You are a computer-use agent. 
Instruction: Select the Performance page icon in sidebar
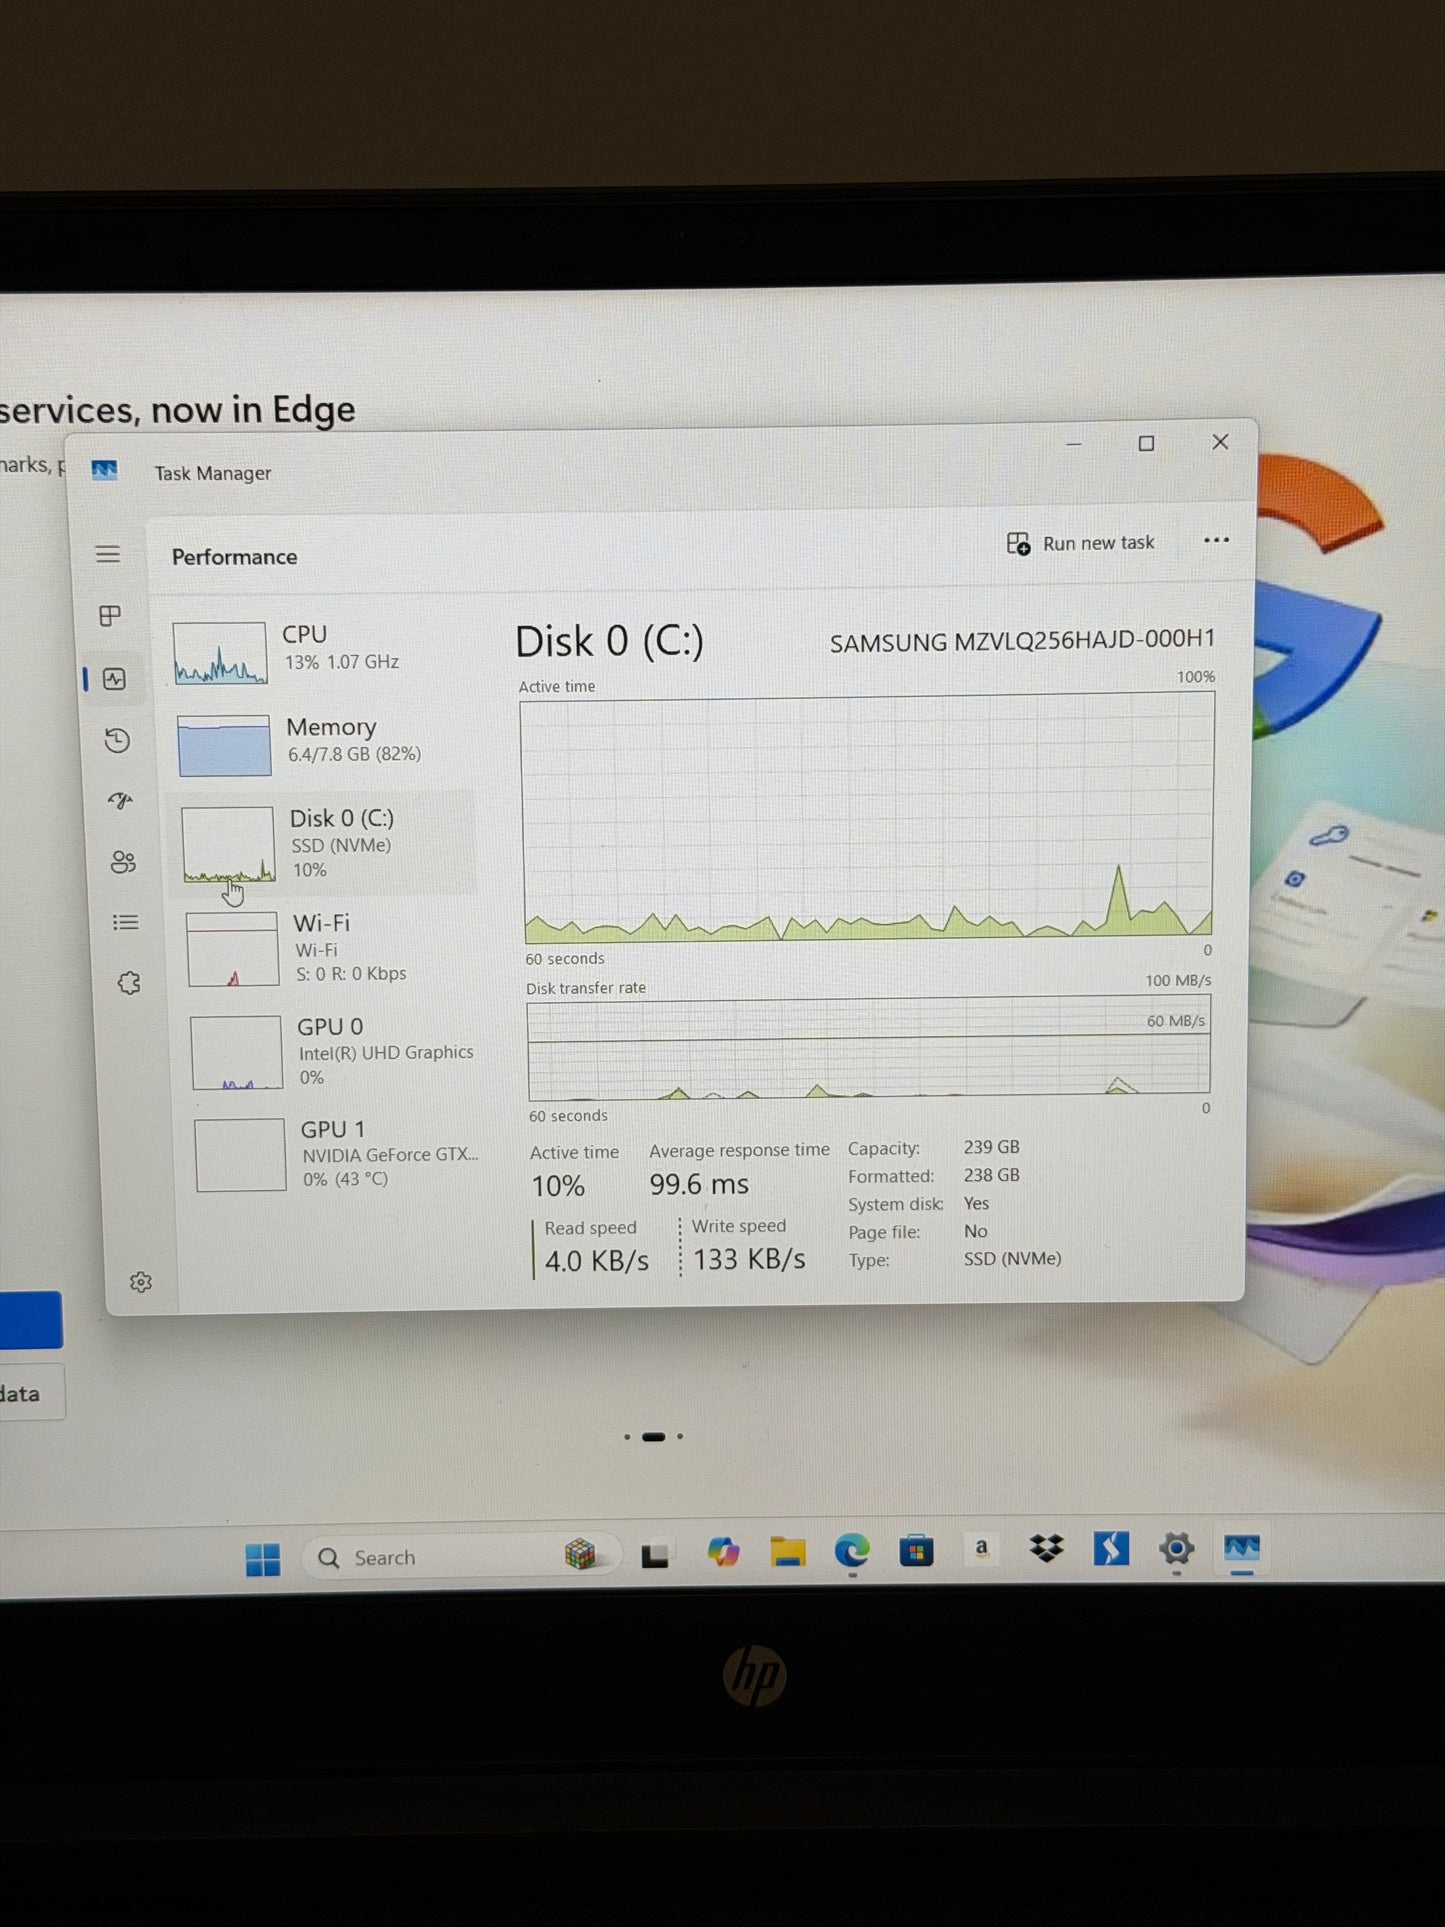click(x=115, y=679)
